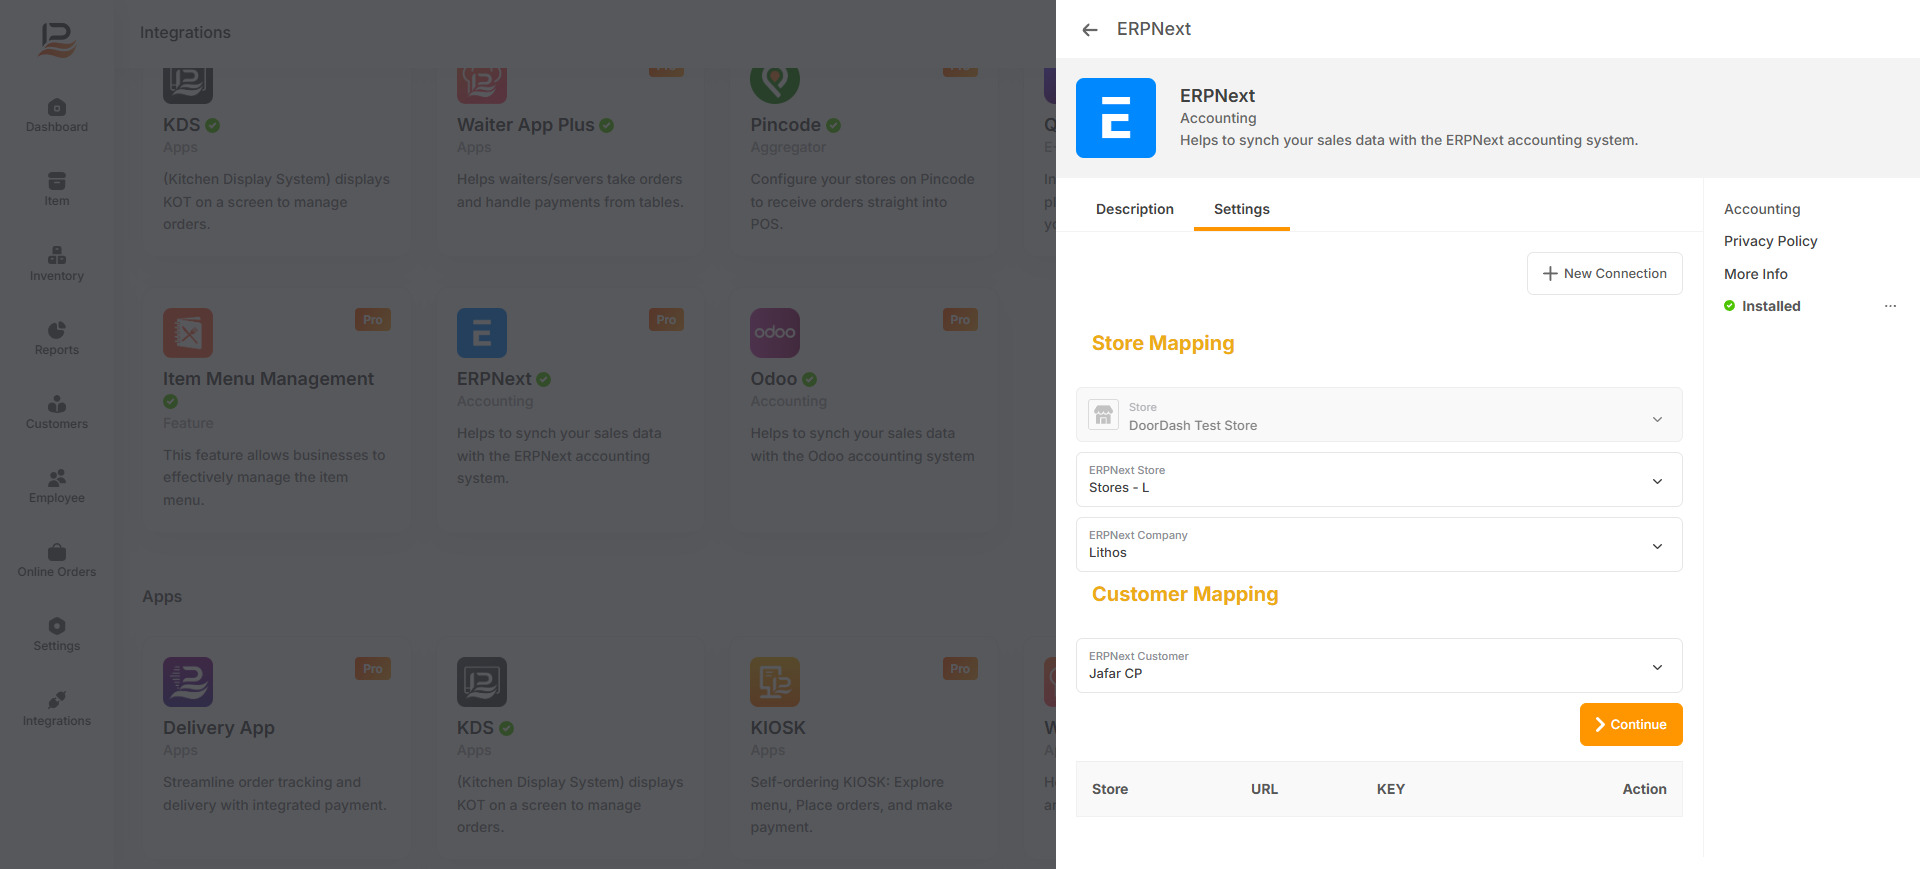This screenshot has width=1920, height=869.
Task: Open the Dashboard sidebar icon
Action: coord(57,115)
